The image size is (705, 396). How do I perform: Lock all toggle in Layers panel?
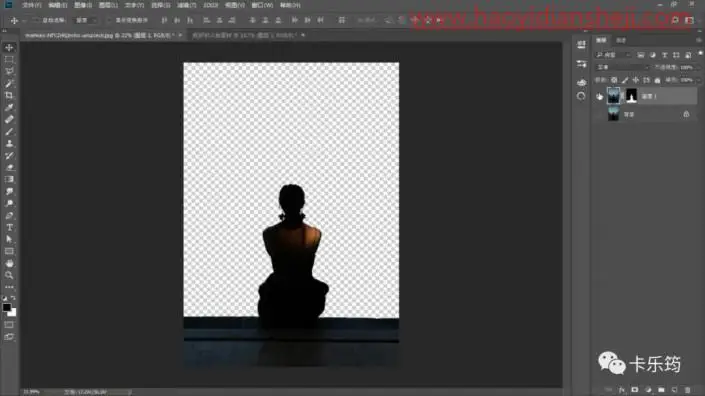pos(657,80)
